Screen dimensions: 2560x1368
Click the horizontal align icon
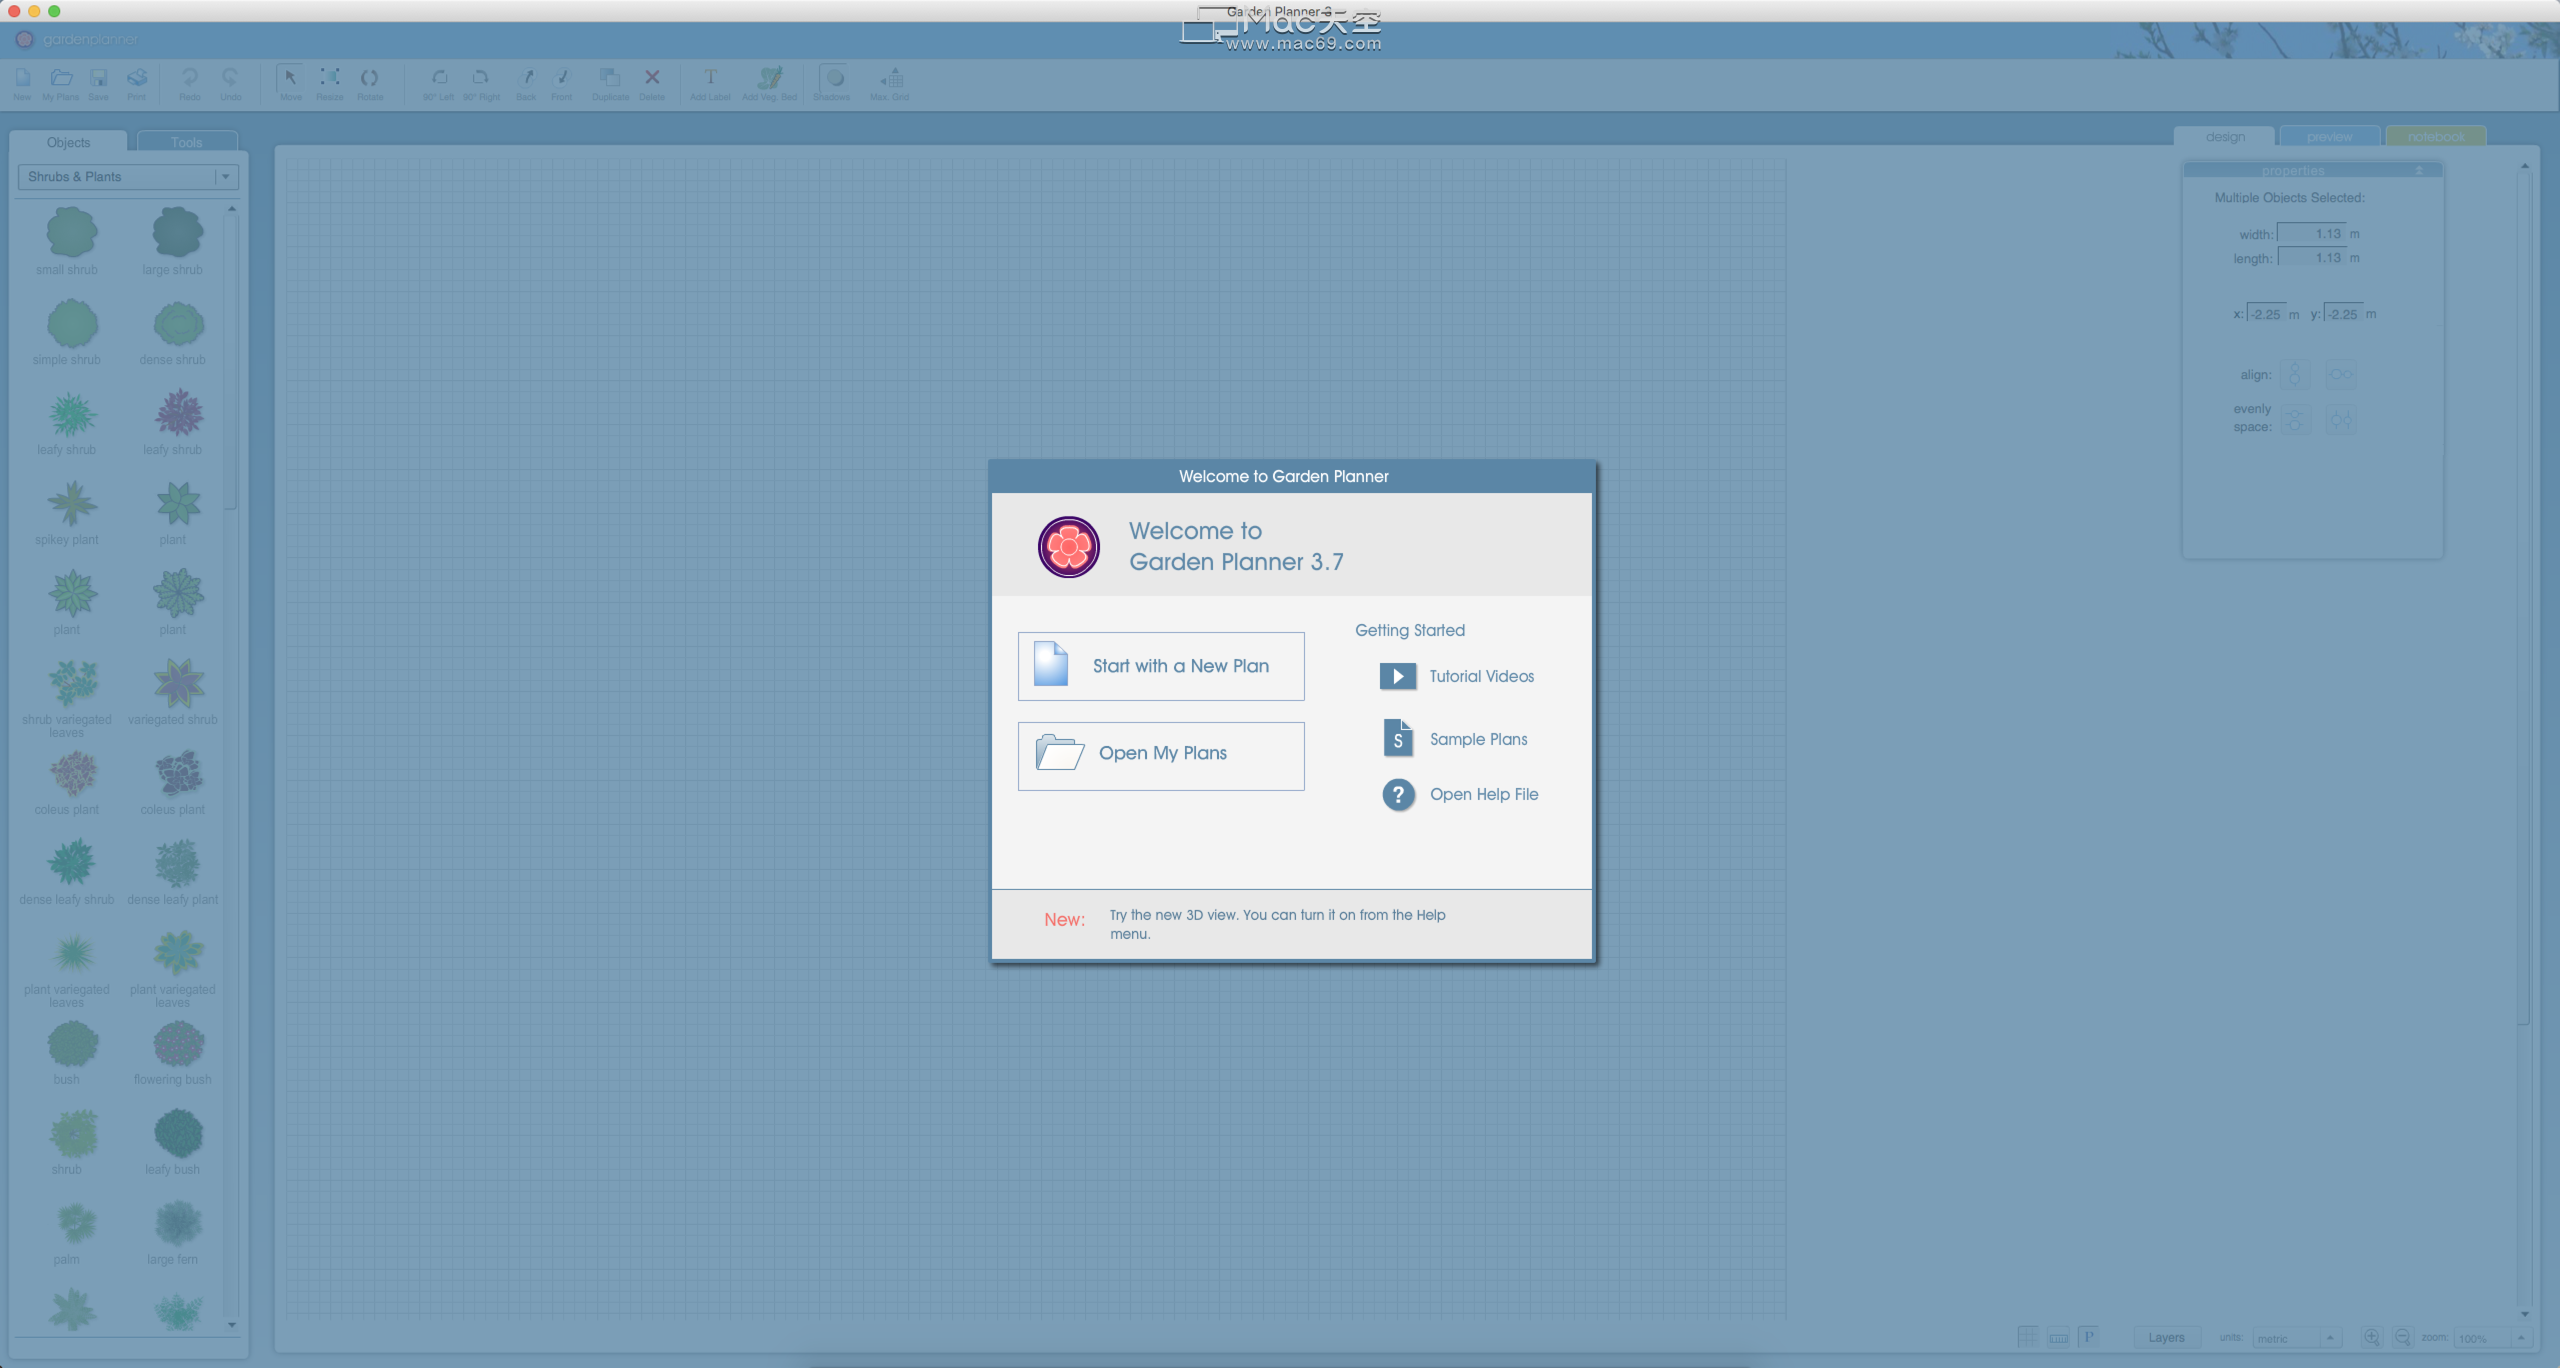click(2340, 374)
